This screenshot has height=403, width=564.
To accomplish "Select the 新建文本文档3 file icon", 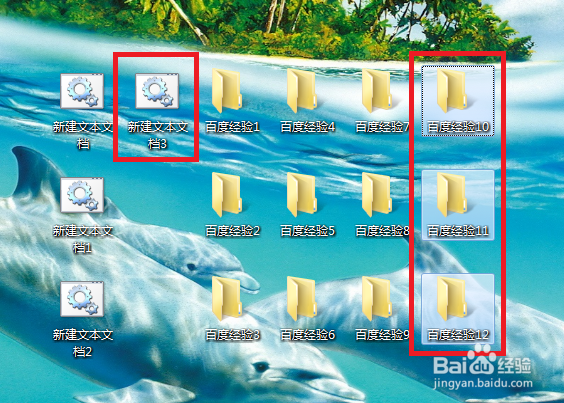I will pos(157,91).
